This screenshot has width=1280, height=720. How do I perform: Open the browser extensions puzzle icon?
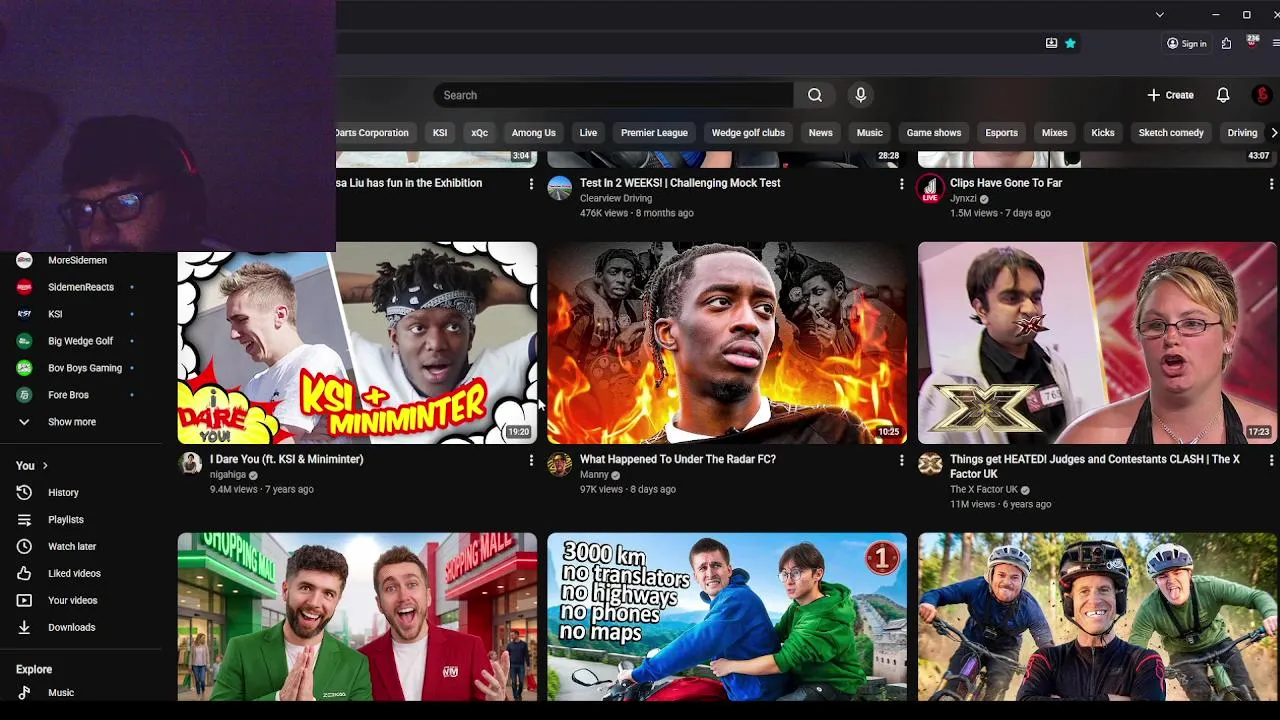click(x=1226, y=43)
